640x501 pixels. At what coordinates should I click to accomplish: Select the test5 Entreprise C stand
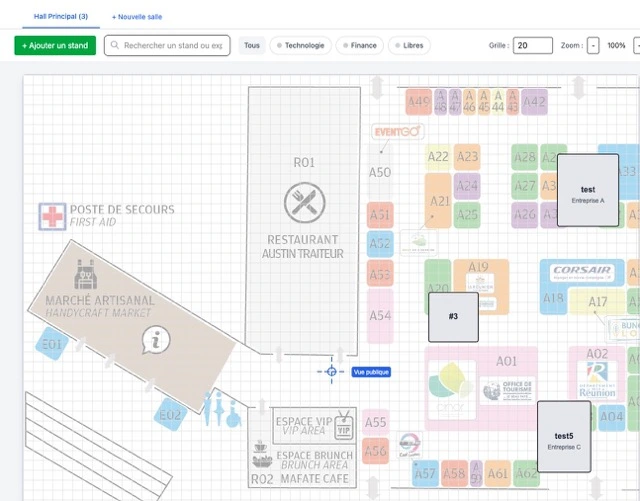(x=564, y=436)
